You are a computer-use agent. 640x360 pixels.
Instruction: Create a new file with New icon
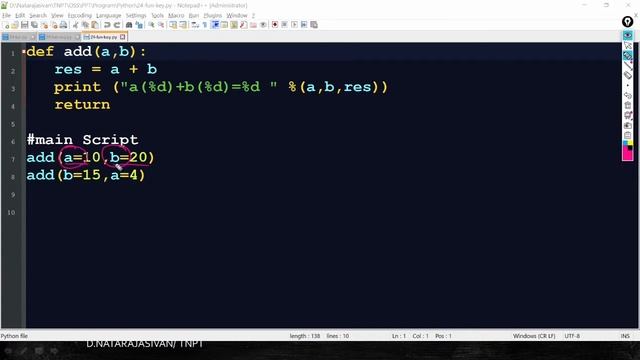click(x=6, y=25)
